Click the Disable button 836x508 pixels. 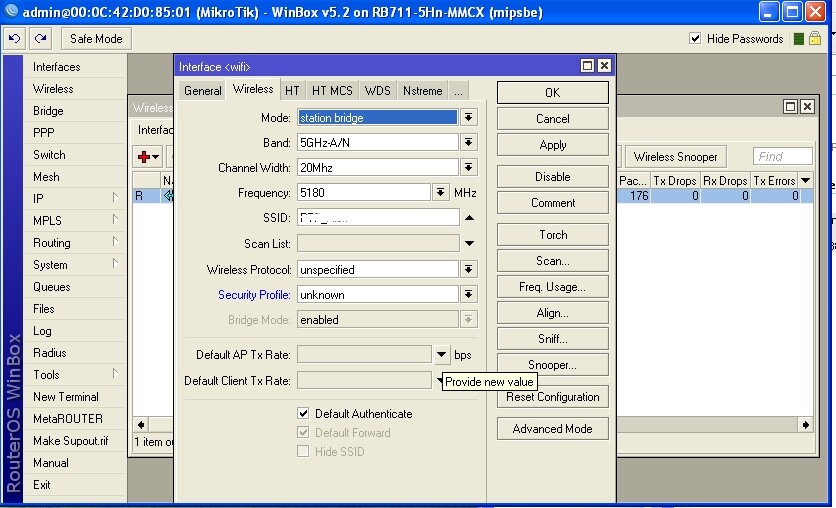552,176
